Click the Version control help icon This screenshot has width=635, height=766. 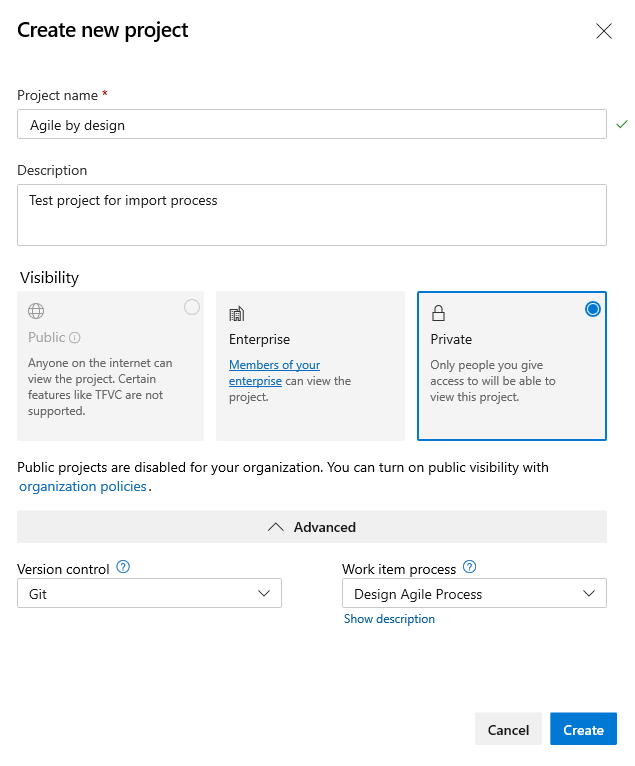coord(123,568)
